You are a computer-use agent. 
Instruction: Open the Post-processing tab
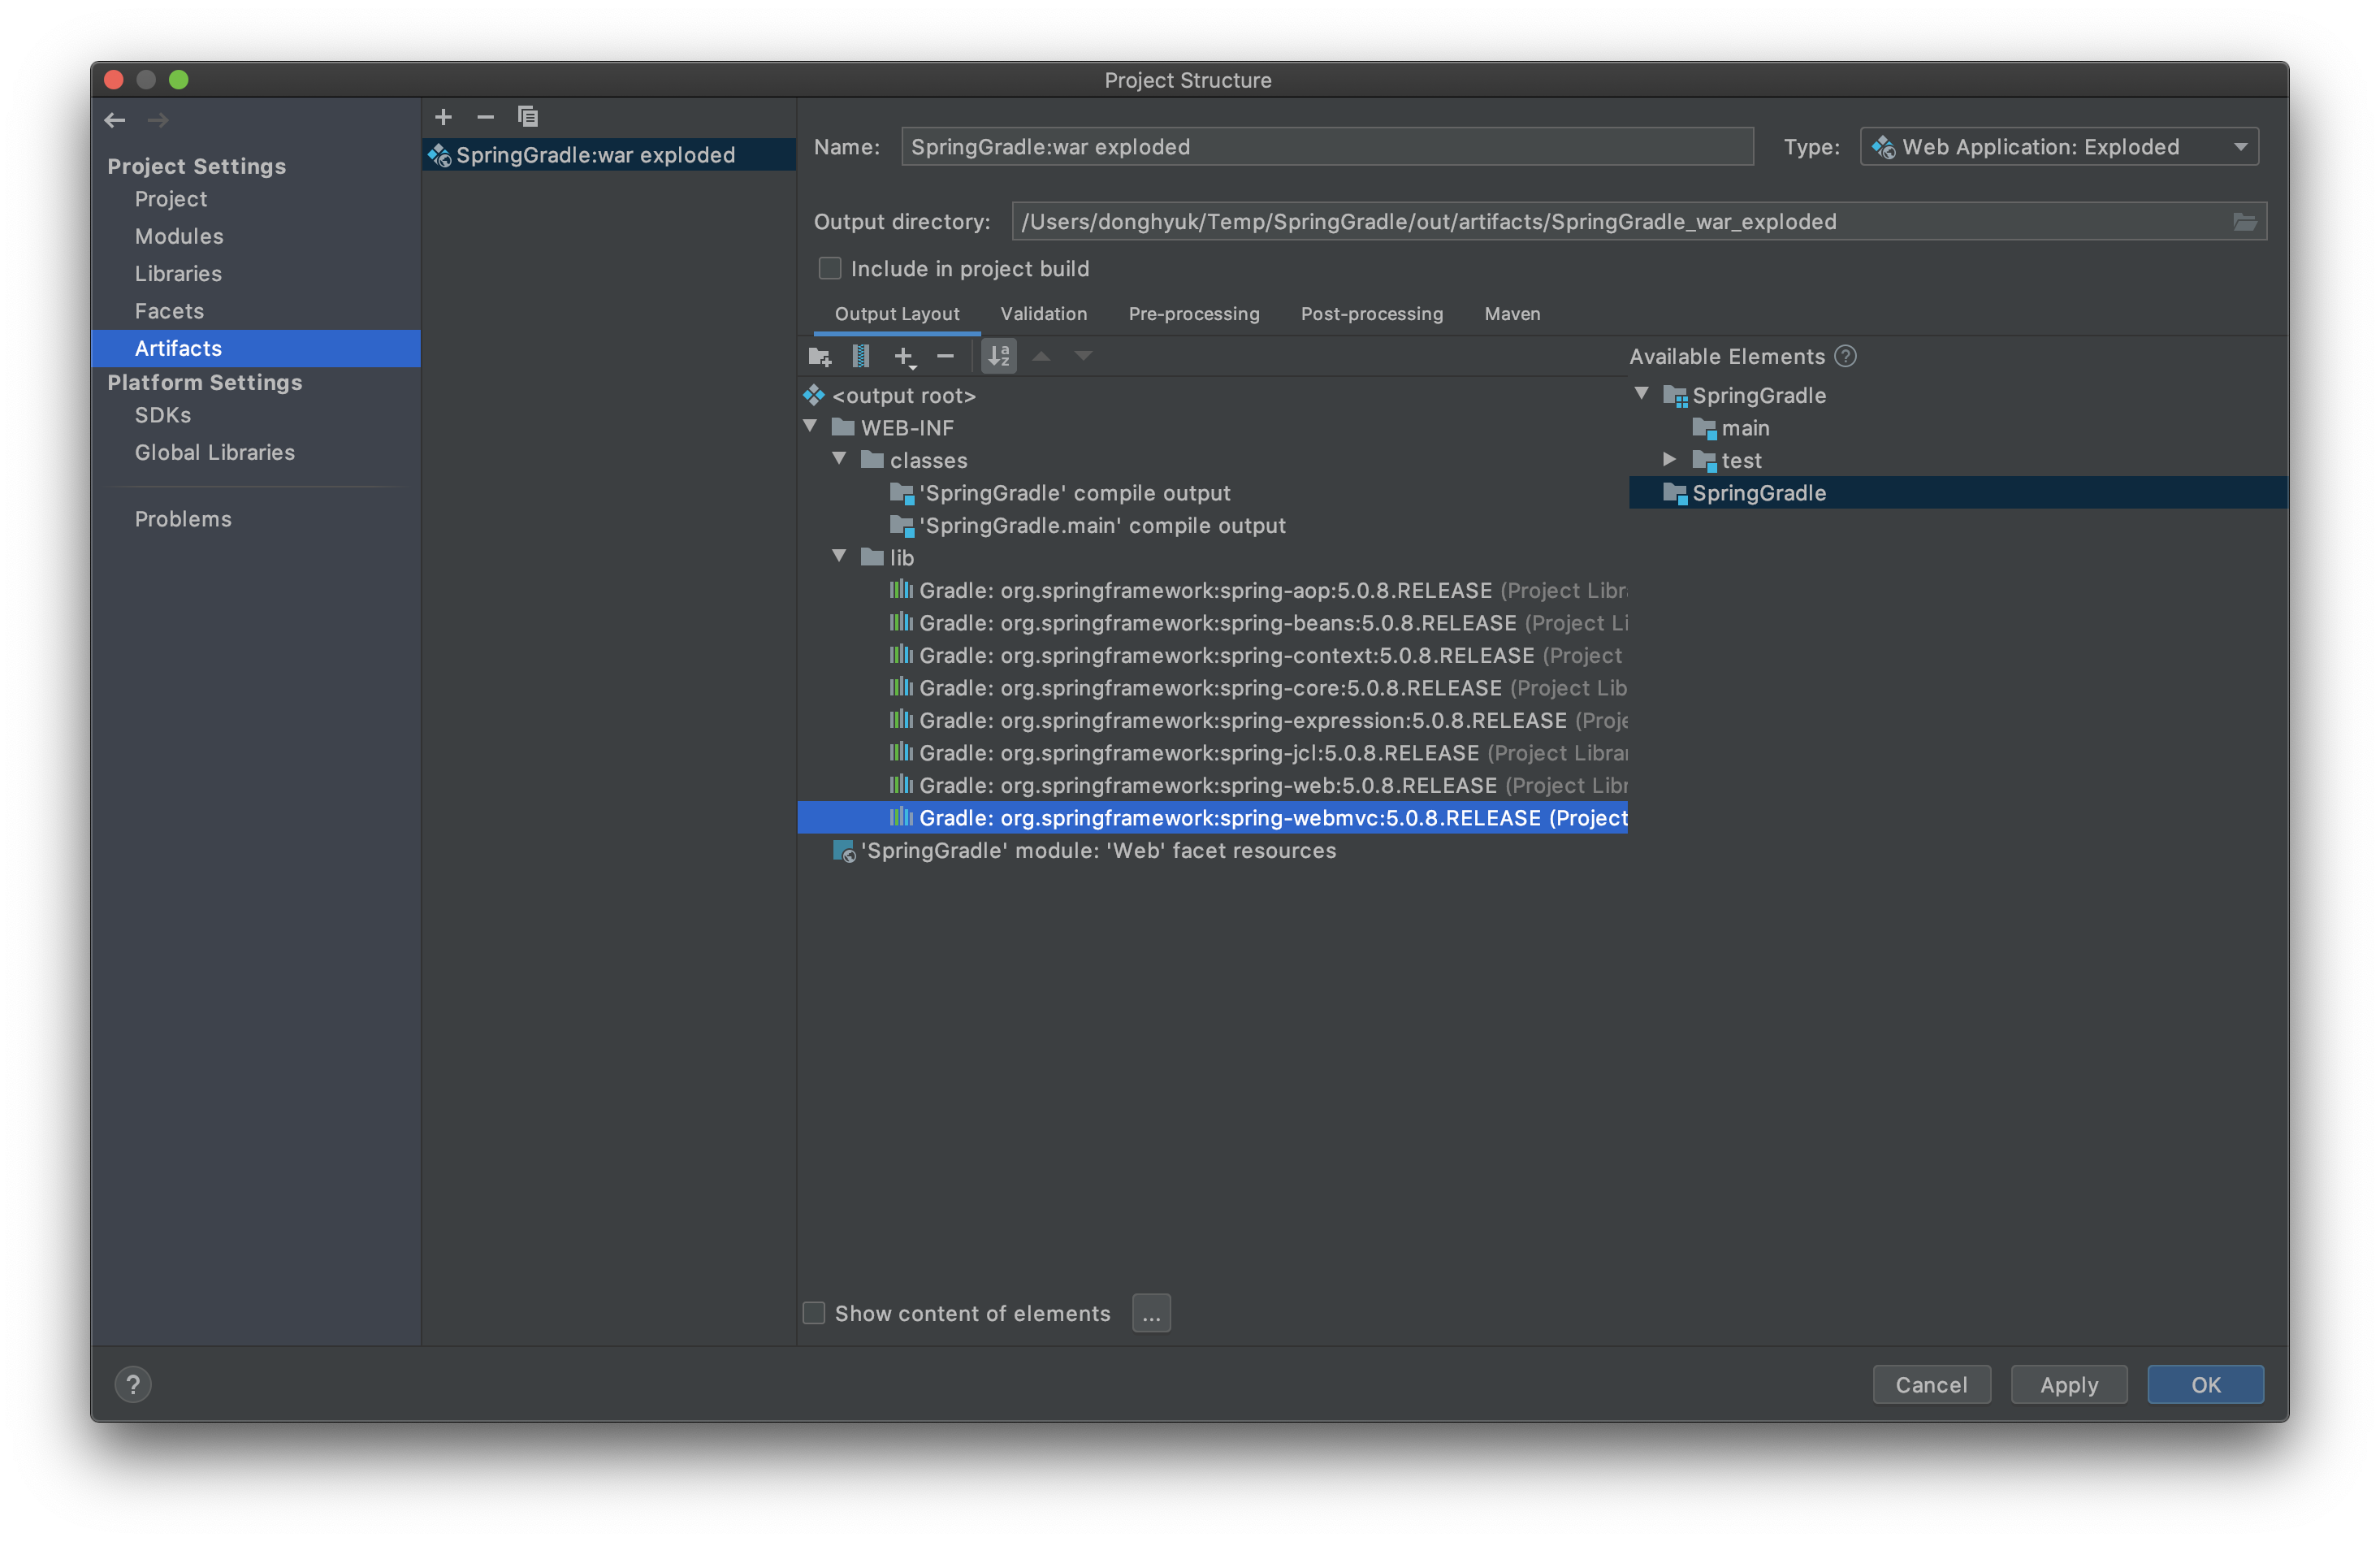(x=1371, y=314)
